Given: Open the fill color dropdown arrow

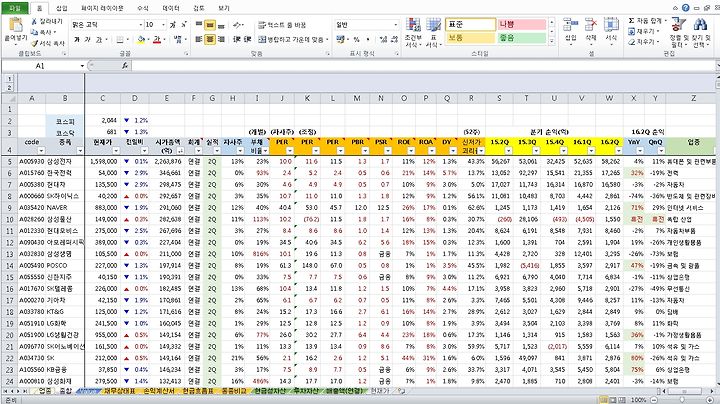Looking at the screenshot, I should (x=148, y=40).
